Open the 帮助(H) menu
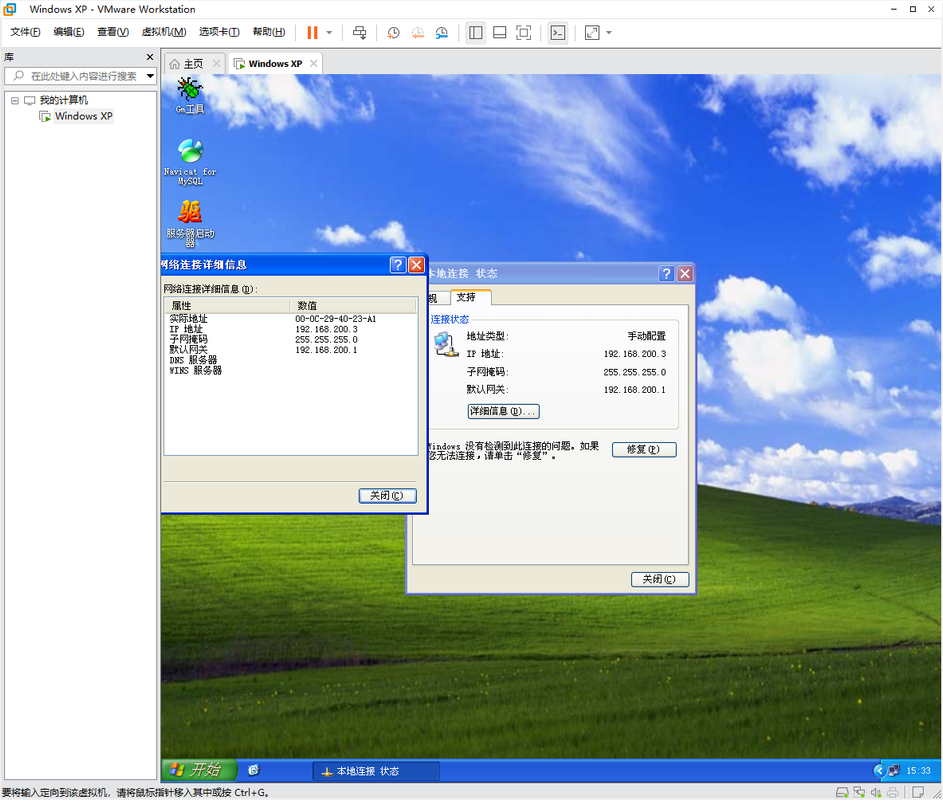 [268, 32]
